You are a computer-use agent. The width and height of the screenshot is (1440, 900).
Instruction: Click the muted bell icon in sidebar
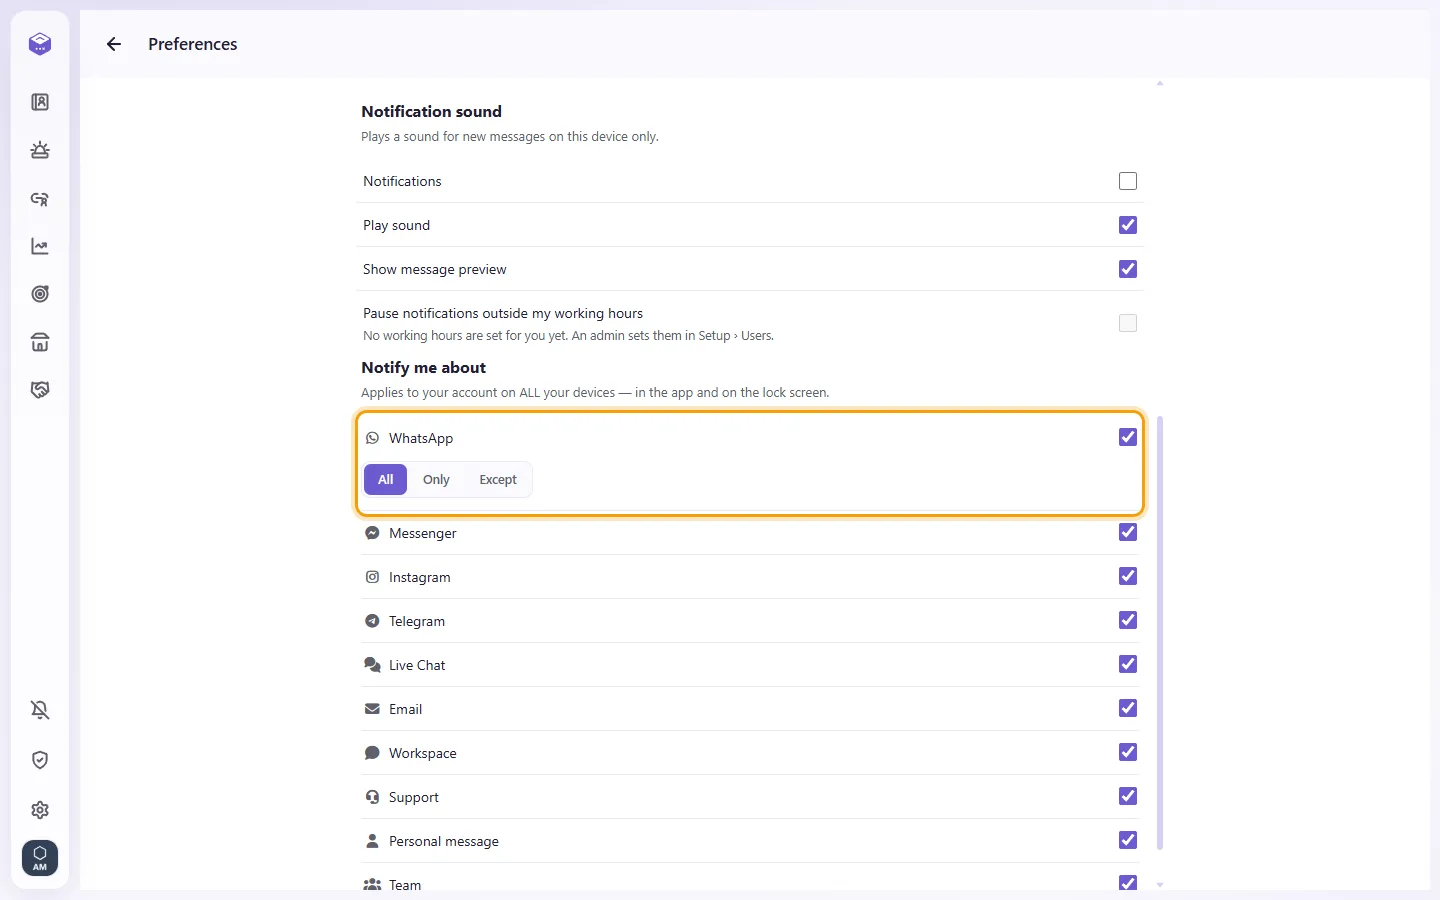tap(40, 710)
